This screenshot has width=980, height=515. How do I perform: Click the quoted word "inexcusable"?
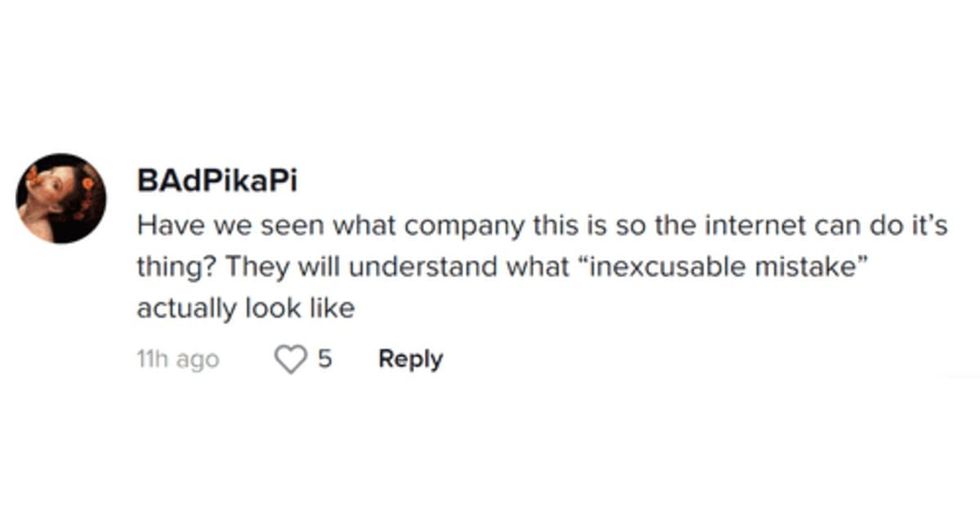coord(646,269)
